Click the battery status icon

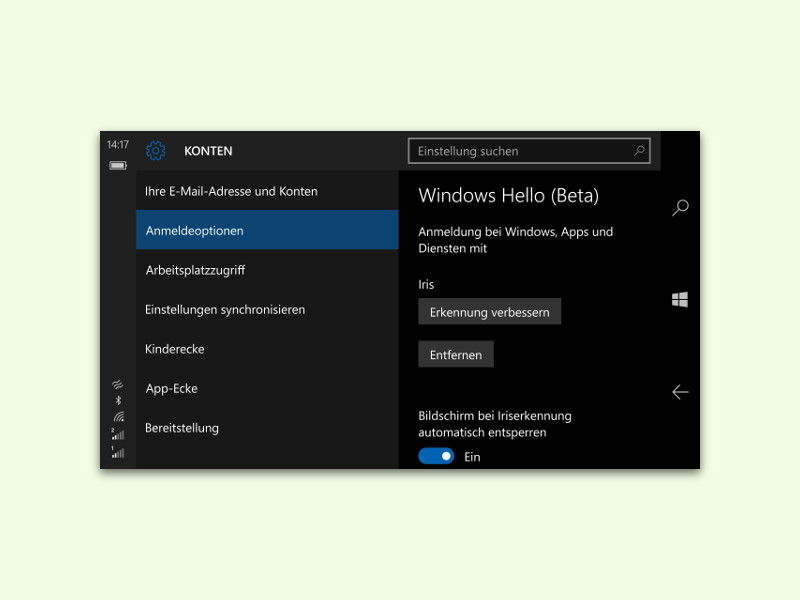click(118, 165)
